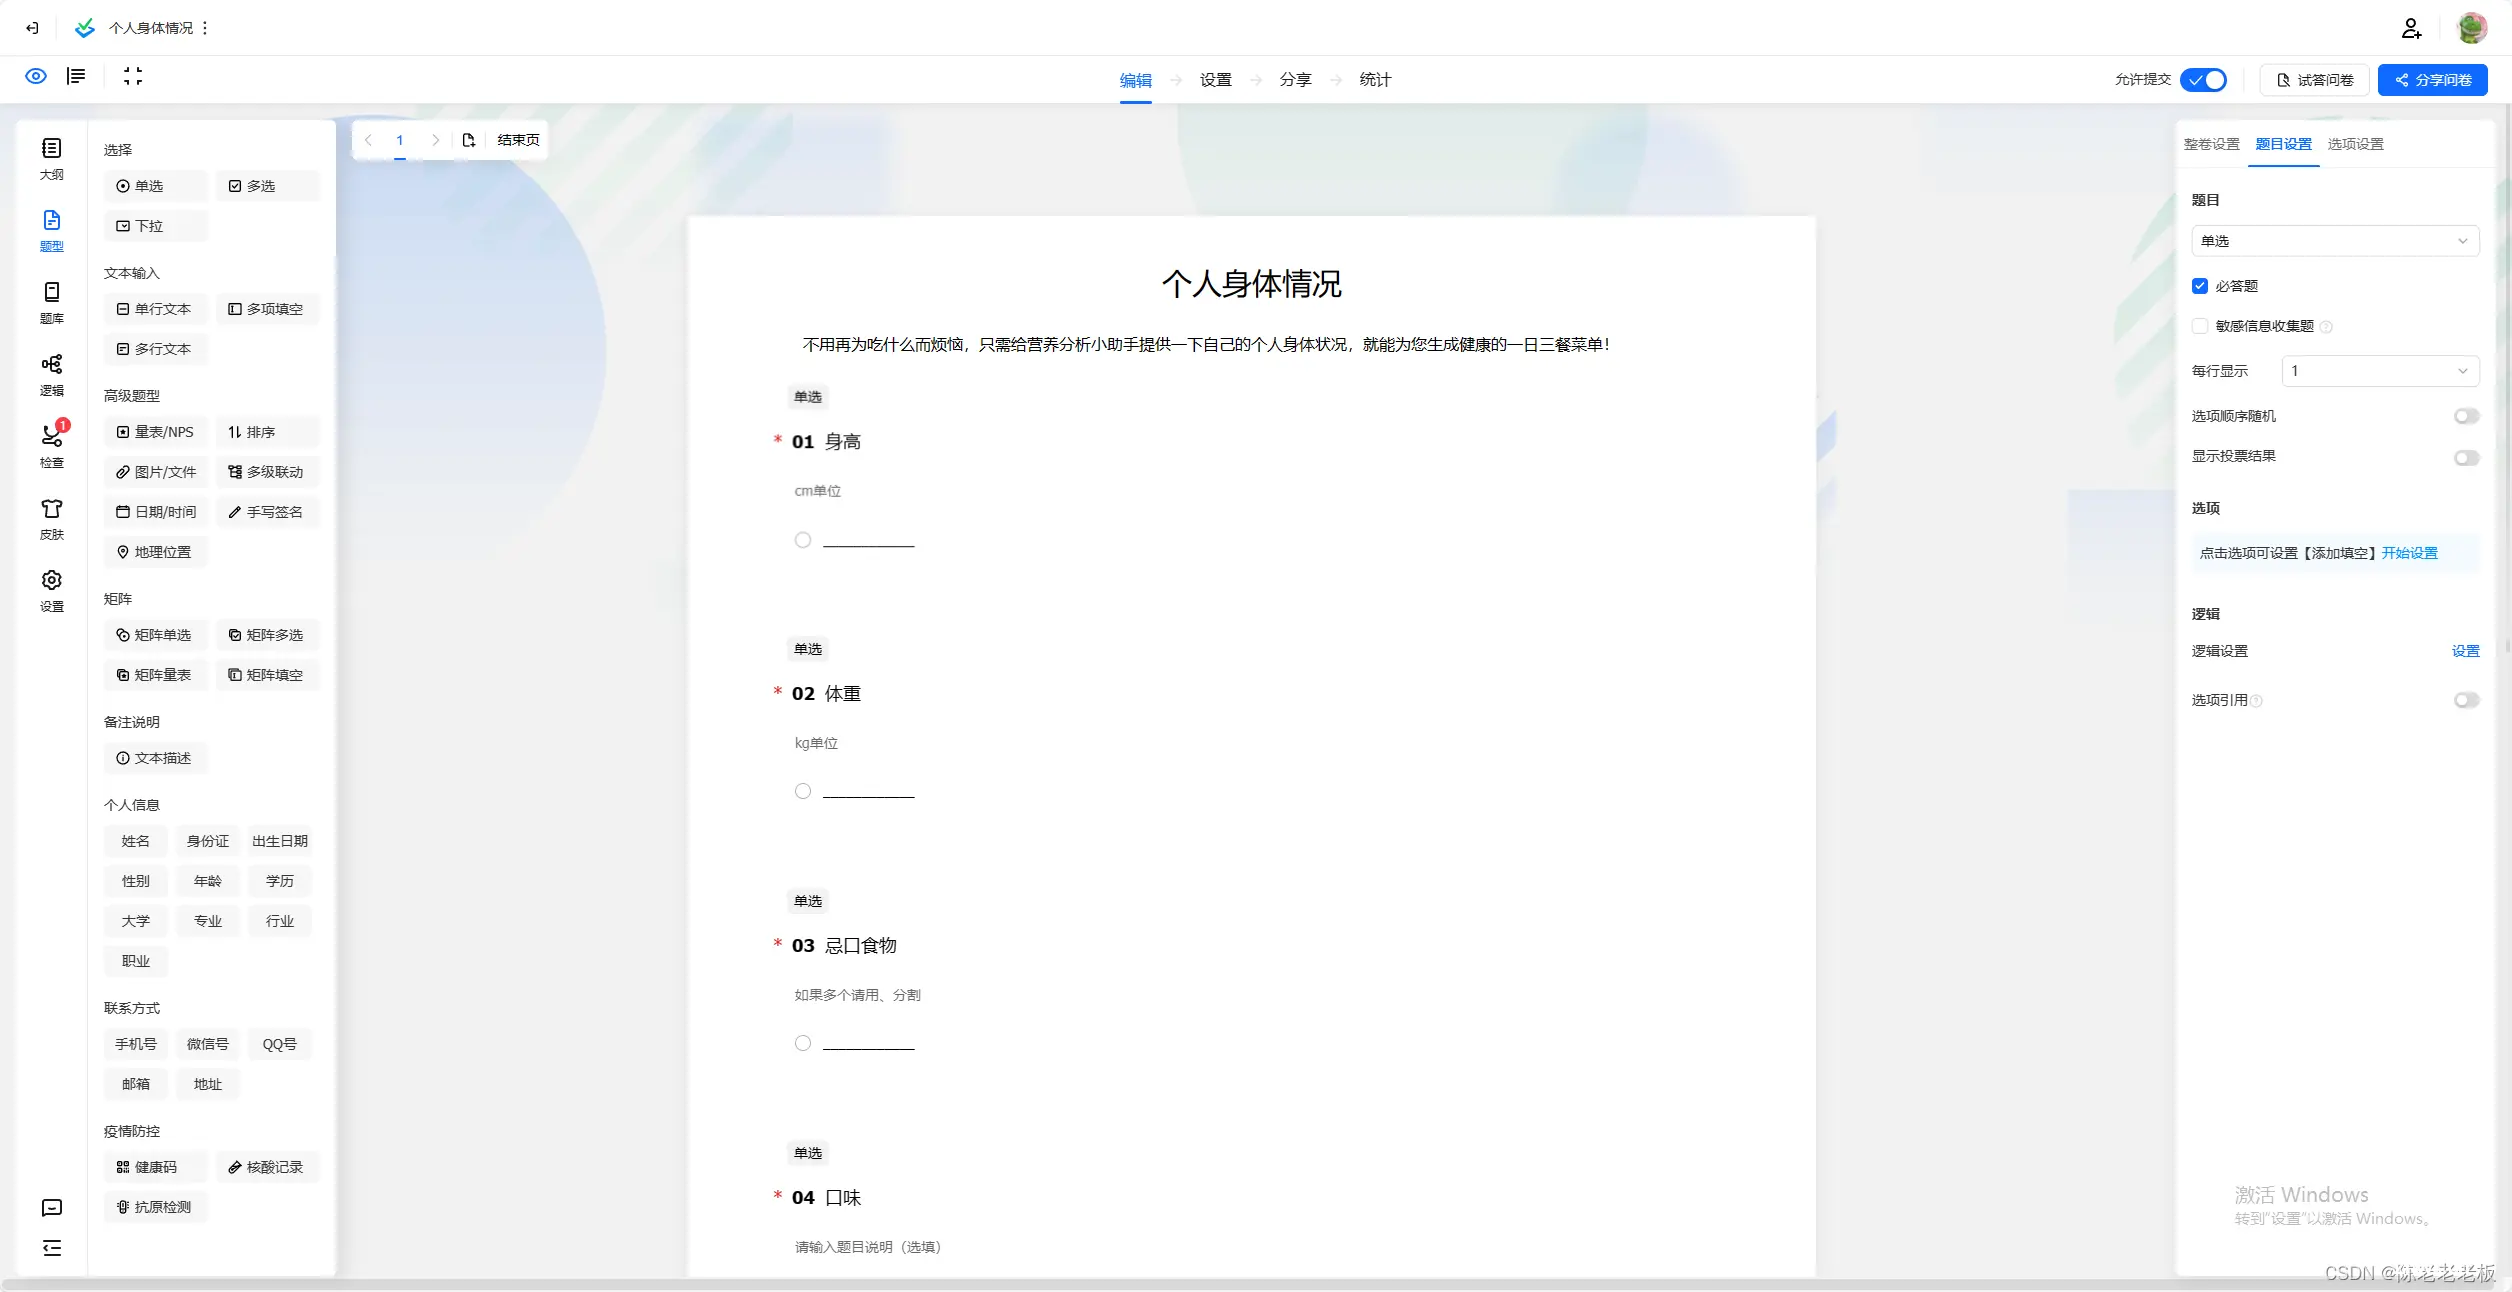Select the radio option under 02 体重

[x=803, y=791]
